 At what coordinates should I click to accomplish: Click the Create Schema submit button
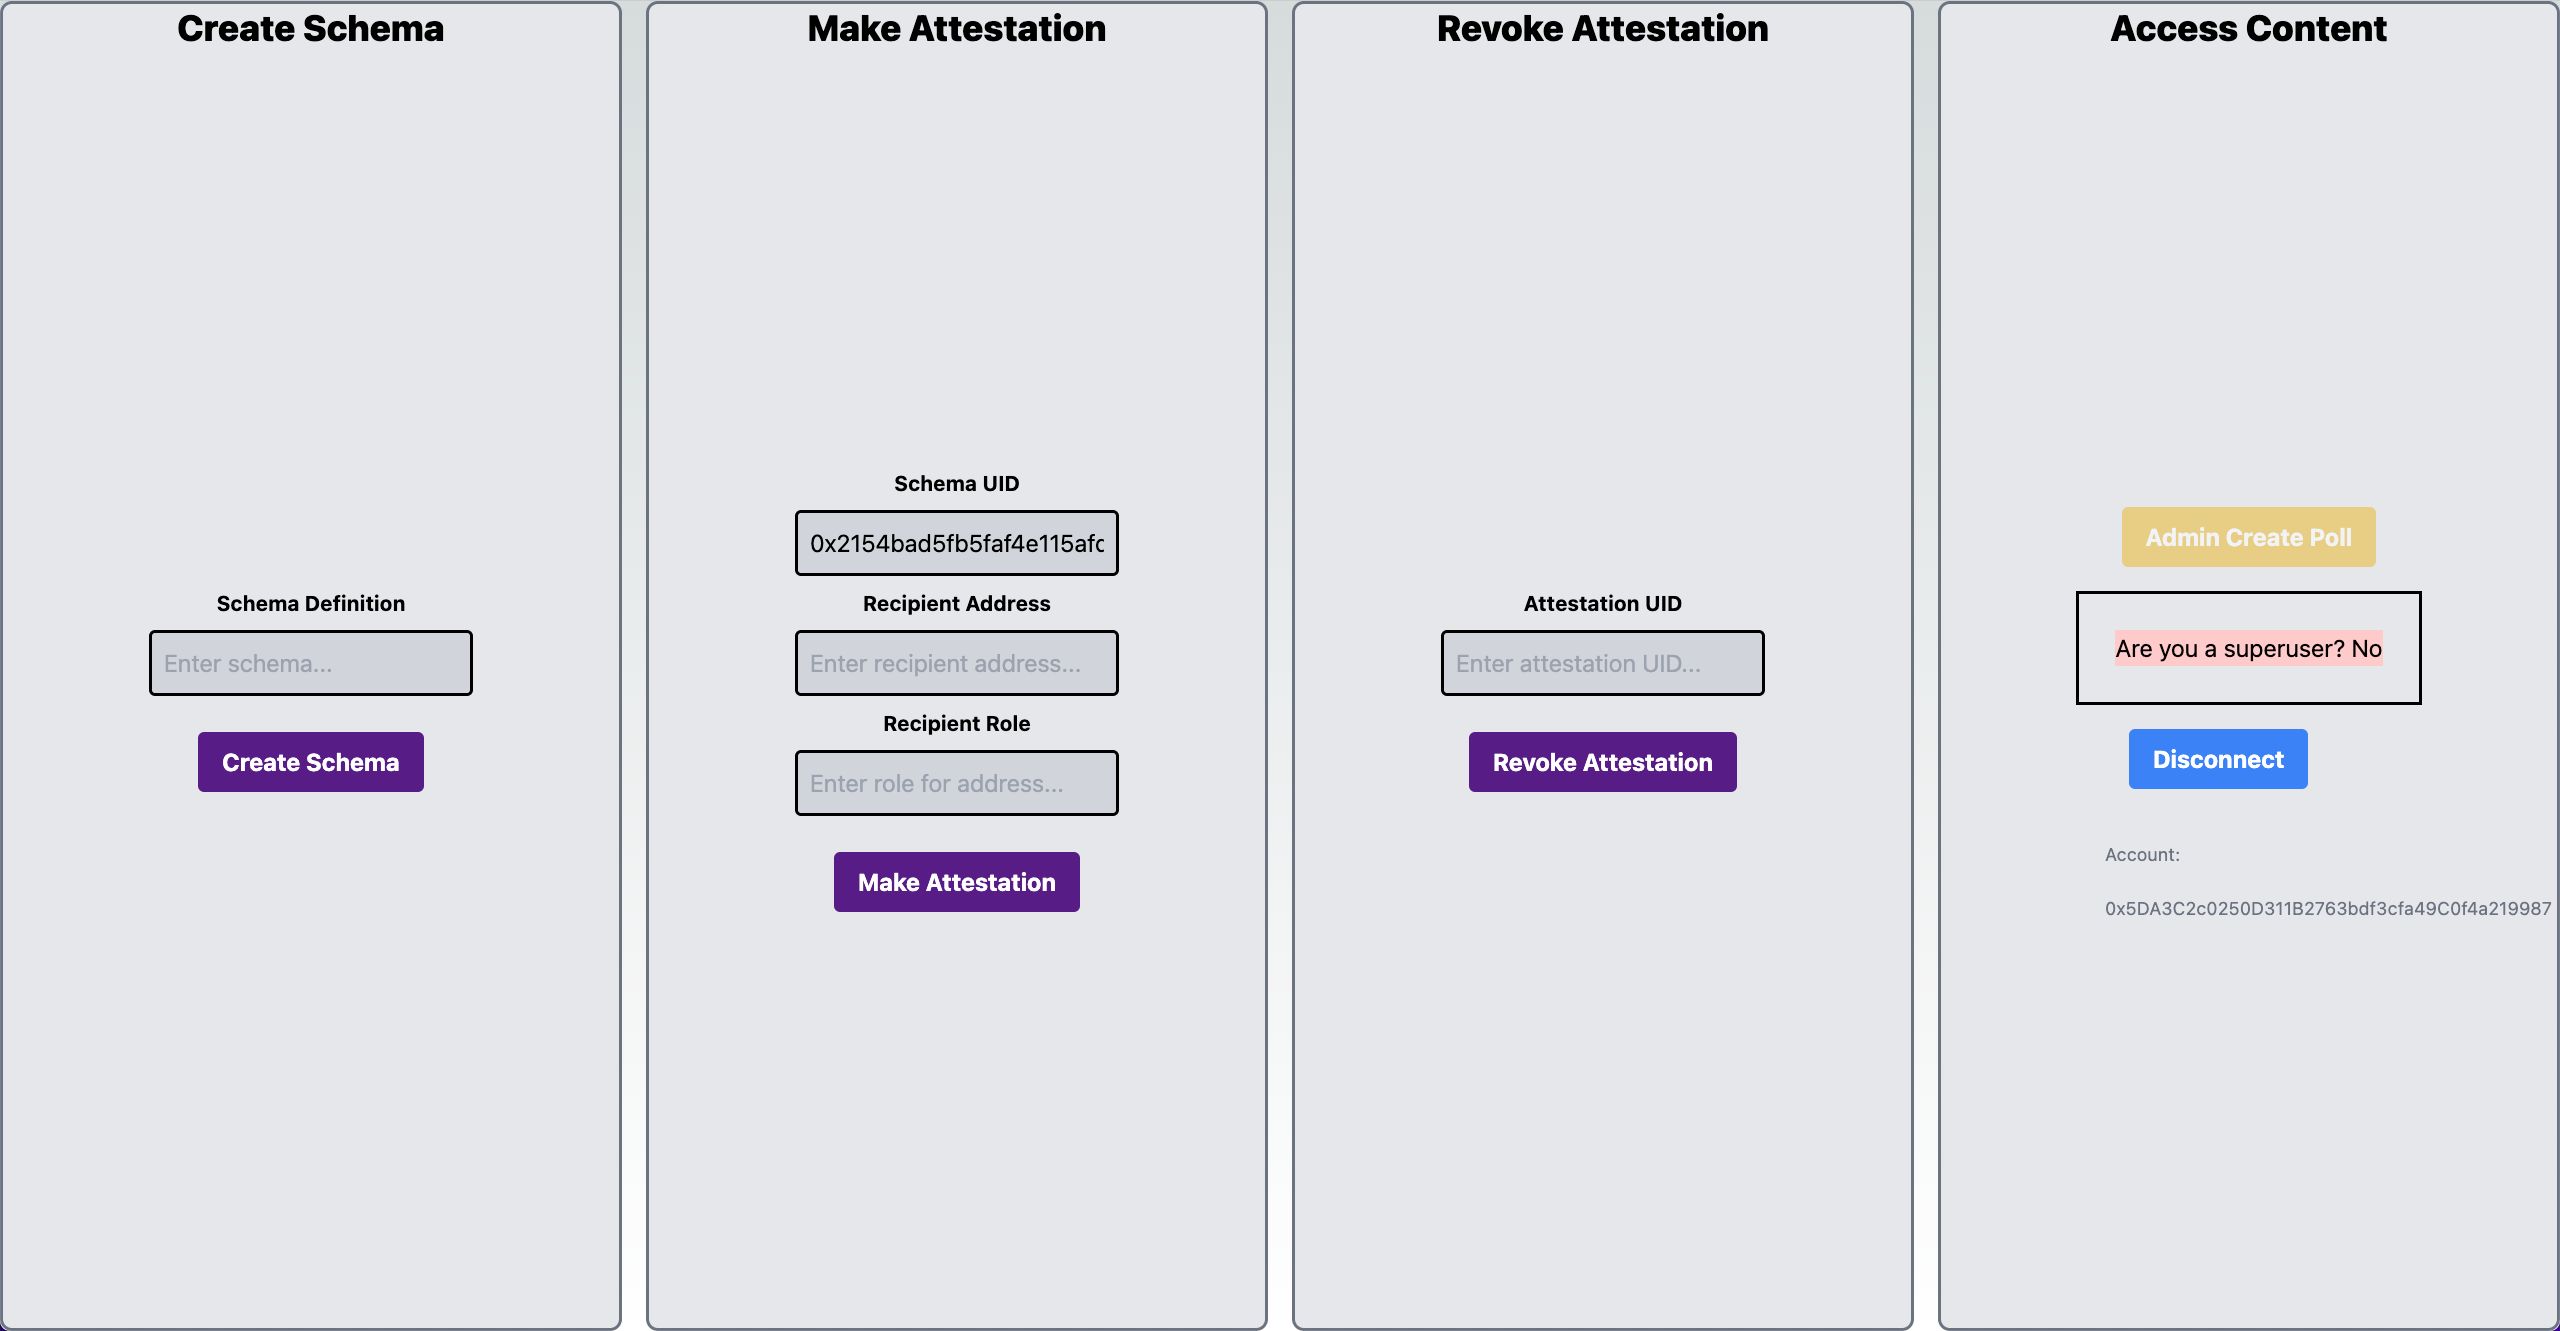pyautogui.click(x=310, y=762)
